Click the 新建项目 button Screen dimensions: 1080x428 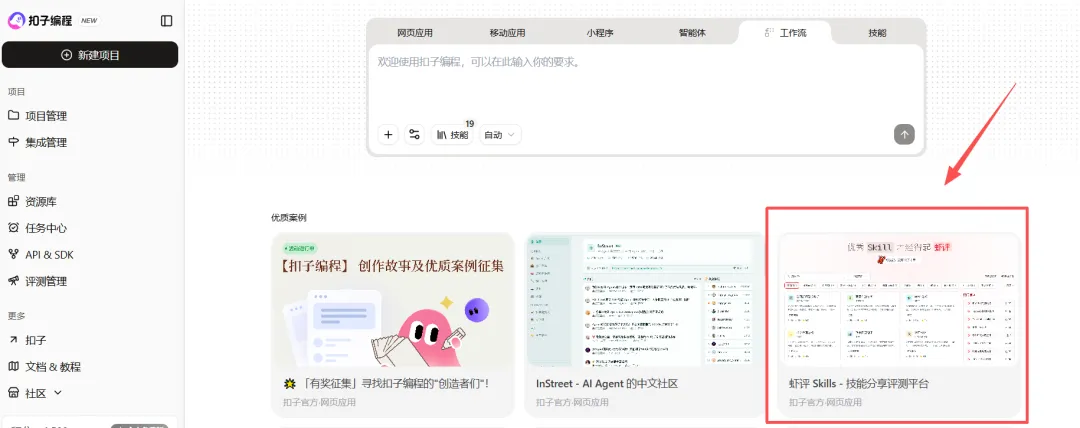[90, 54]
